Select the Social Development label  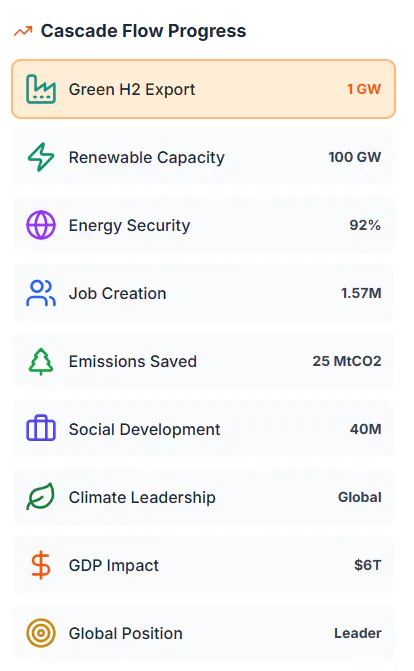pos(144,429)
